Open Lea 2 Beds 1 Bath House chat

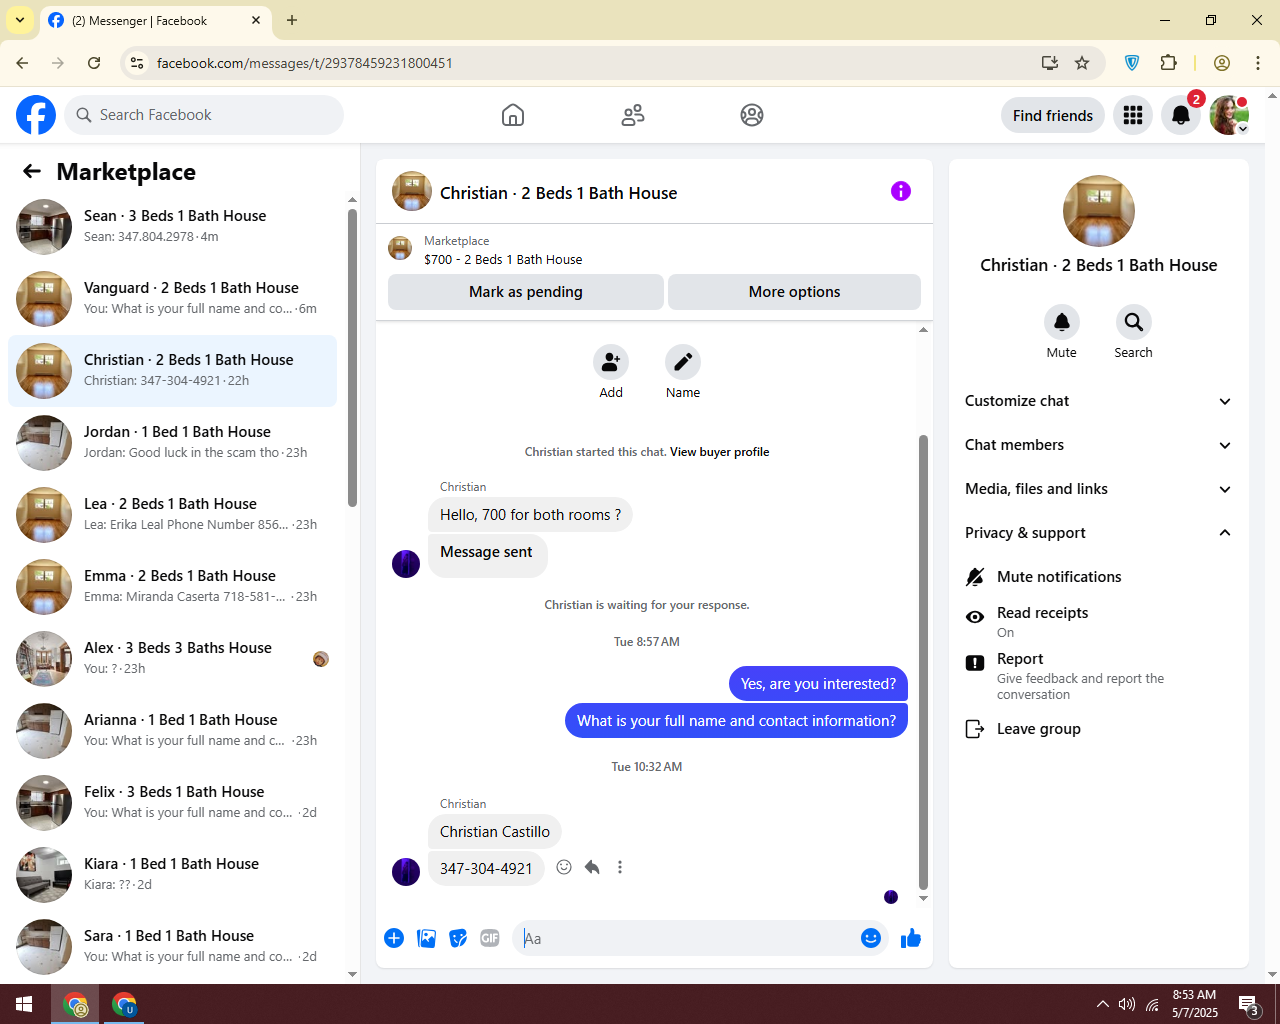tap(172, 515)
